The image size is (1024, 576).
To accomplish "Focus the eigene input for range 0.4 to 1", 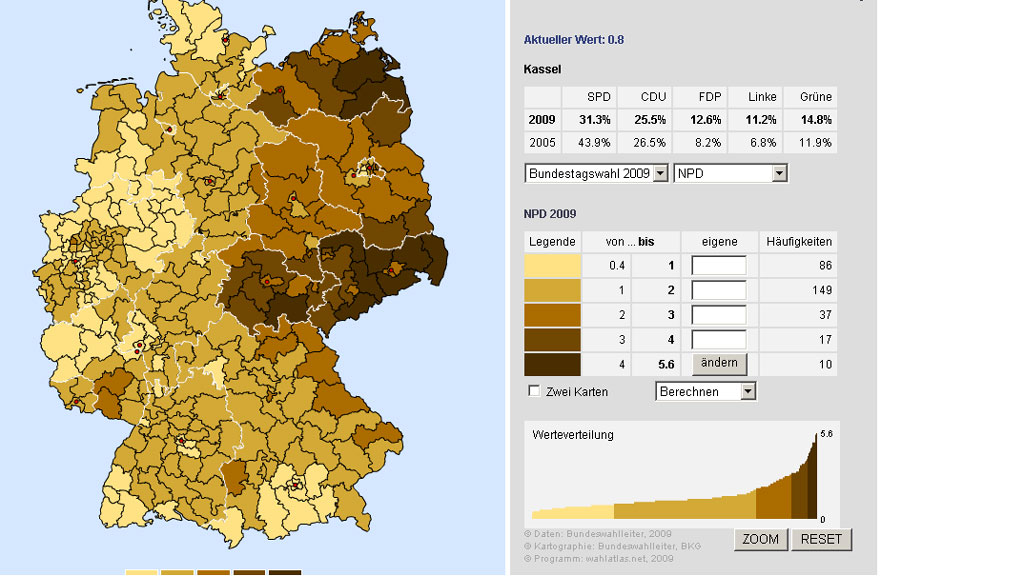I will (x=719, y=266).
